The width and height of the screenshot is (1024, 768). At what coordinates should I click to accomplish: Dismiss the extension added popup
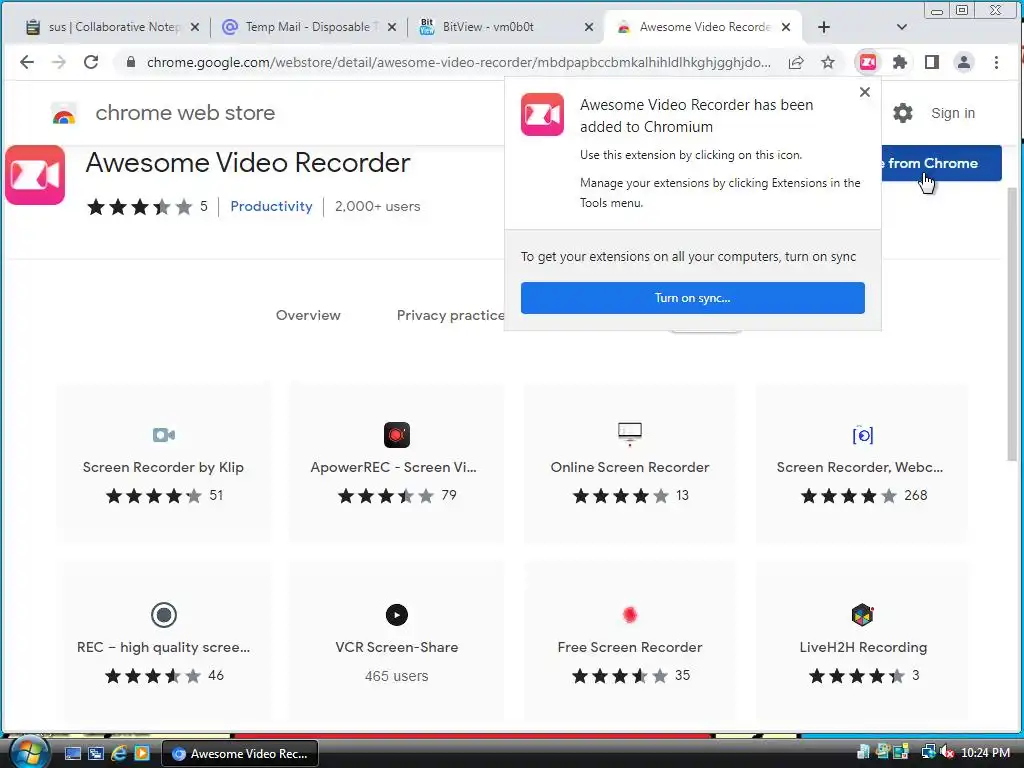point(865,92)
